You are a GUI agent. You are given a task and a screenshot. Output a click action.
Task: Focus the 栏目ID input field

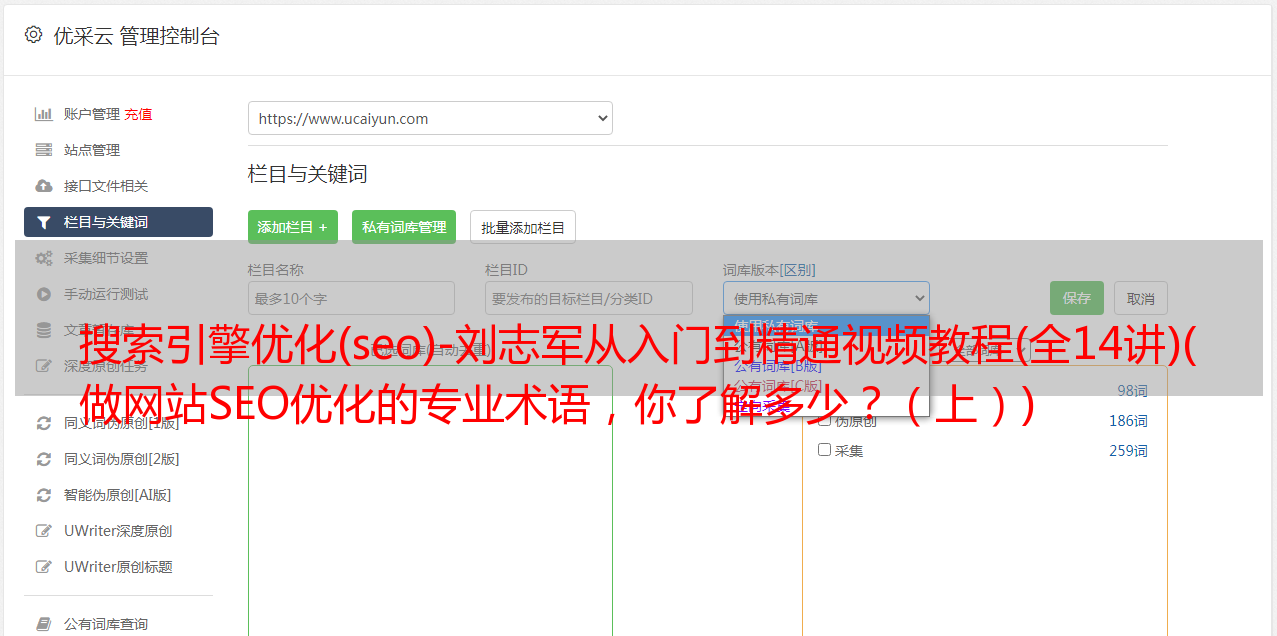point(589,298)
